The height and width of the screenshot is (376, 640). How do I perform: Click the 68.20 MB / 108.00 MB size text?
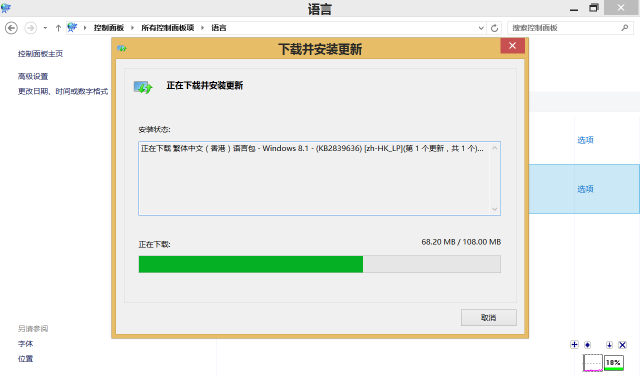(461, 242)
